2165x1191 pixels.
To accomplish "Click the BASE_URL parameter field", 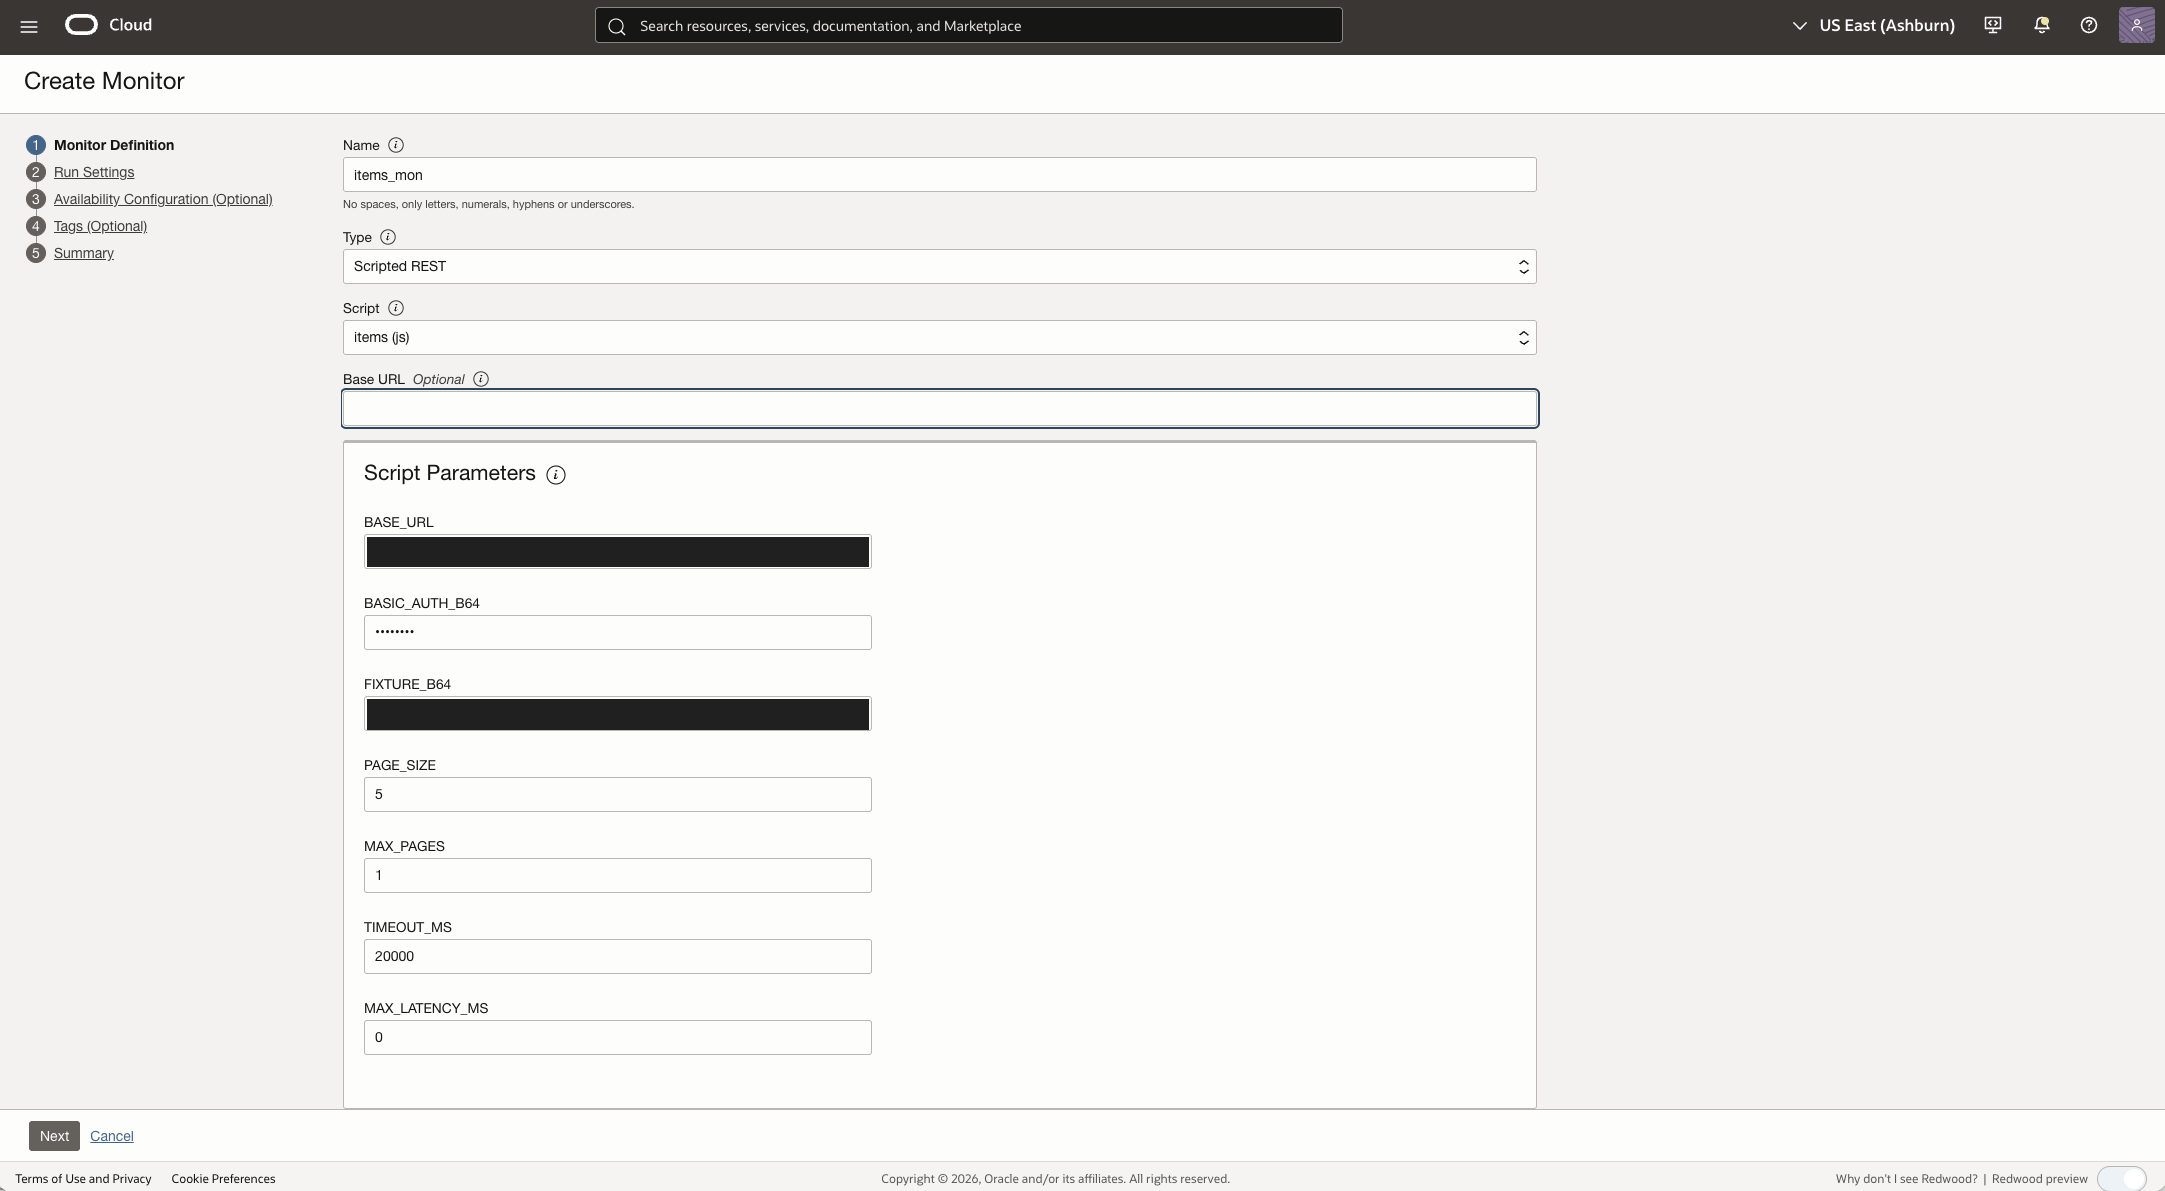I will 617,552.
